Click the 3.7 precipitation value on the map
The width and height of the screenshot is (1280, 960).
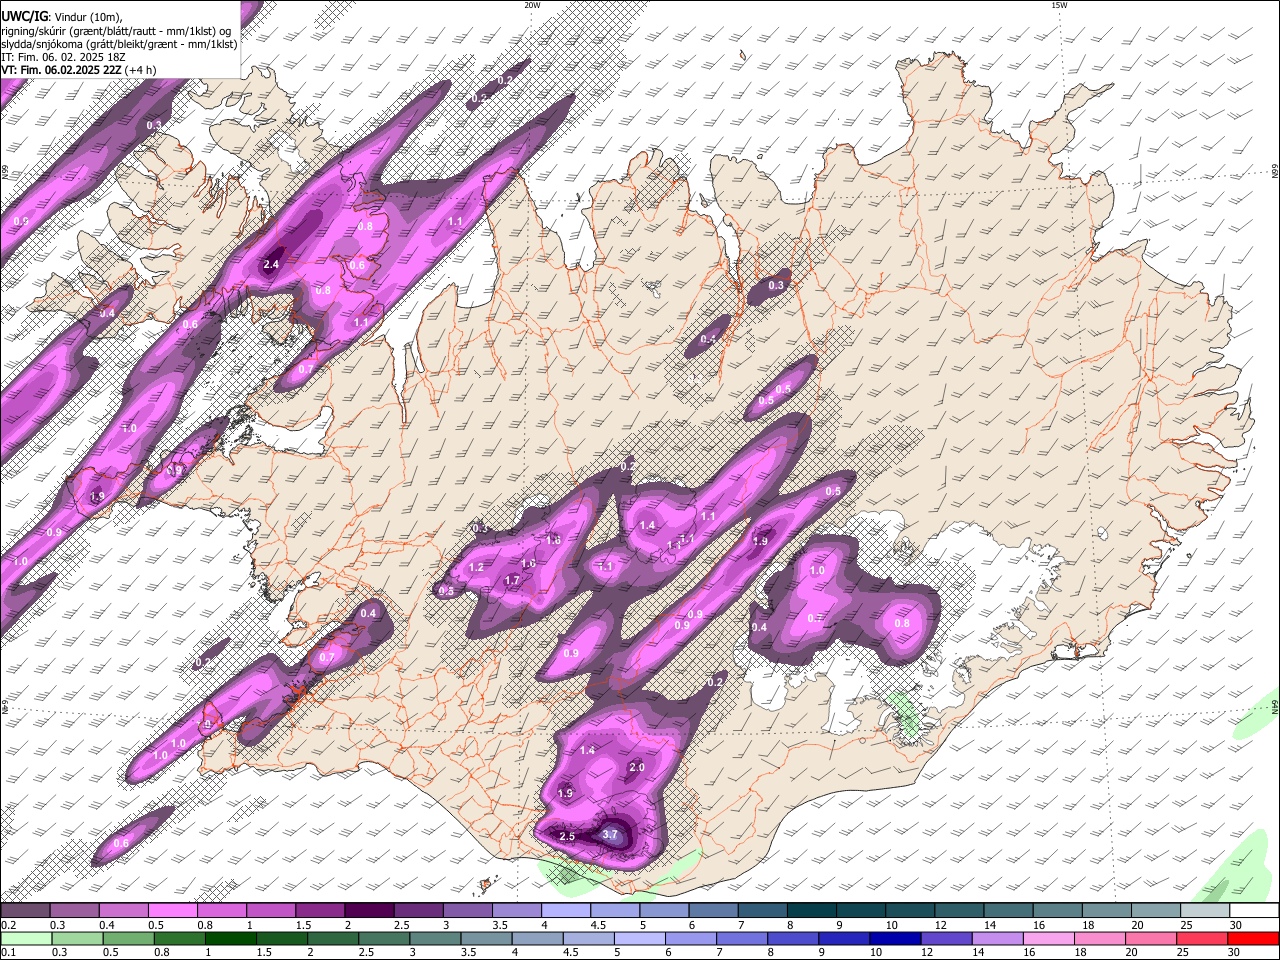(x=612, y=833)
